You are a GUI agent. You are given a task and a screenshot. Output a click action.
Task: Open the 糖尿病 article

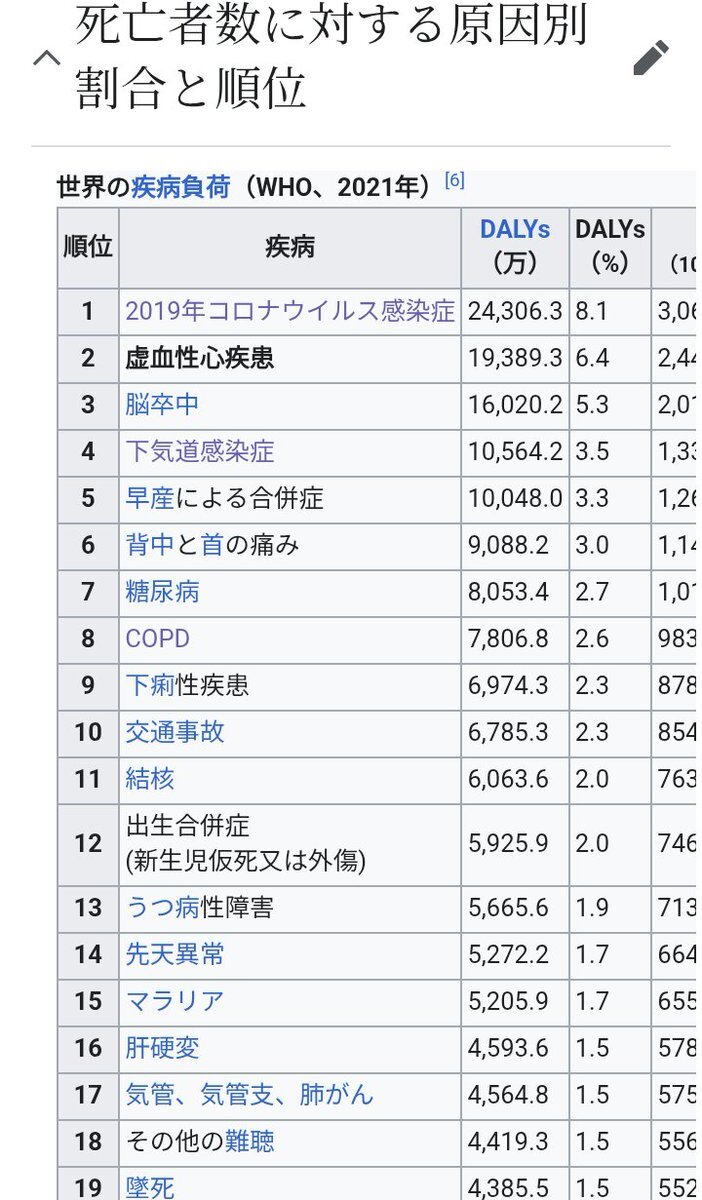pos(162,591)
